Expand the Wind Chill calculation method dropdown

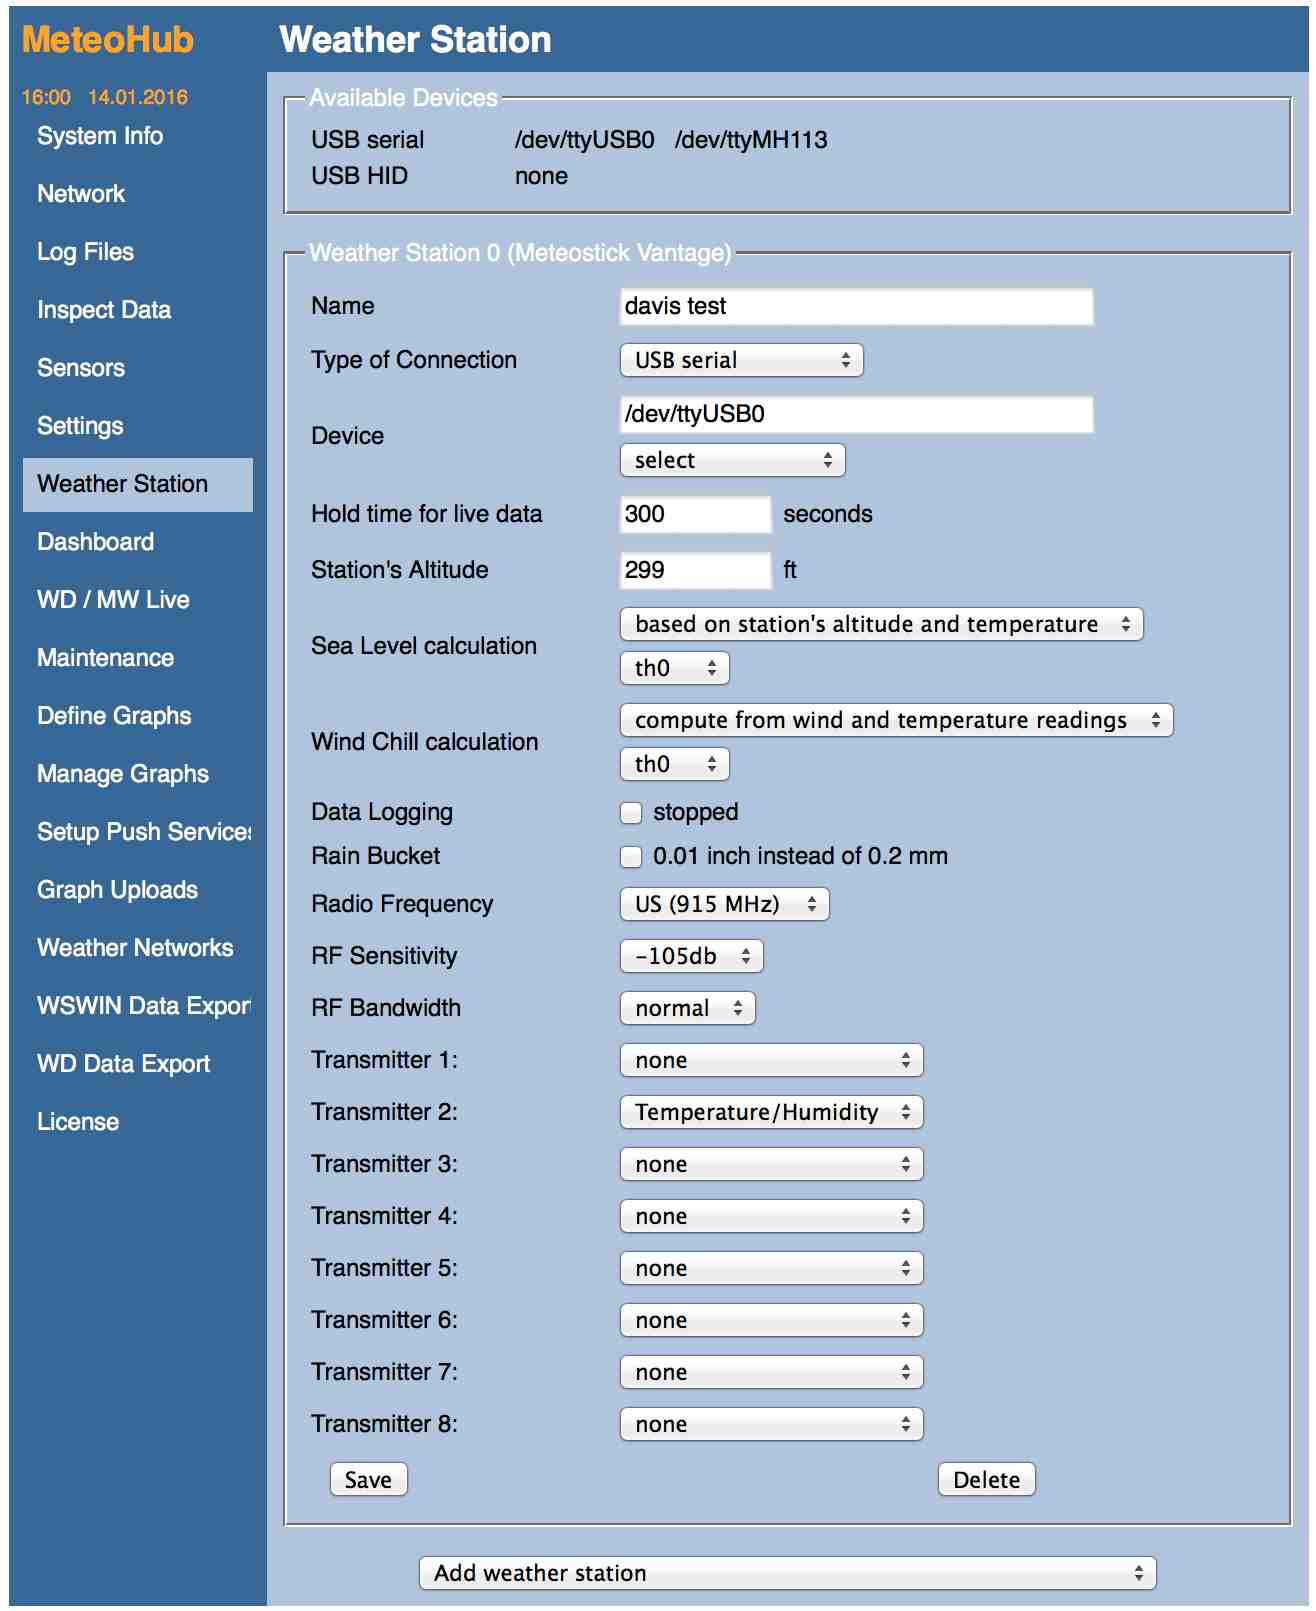point(896,721)
